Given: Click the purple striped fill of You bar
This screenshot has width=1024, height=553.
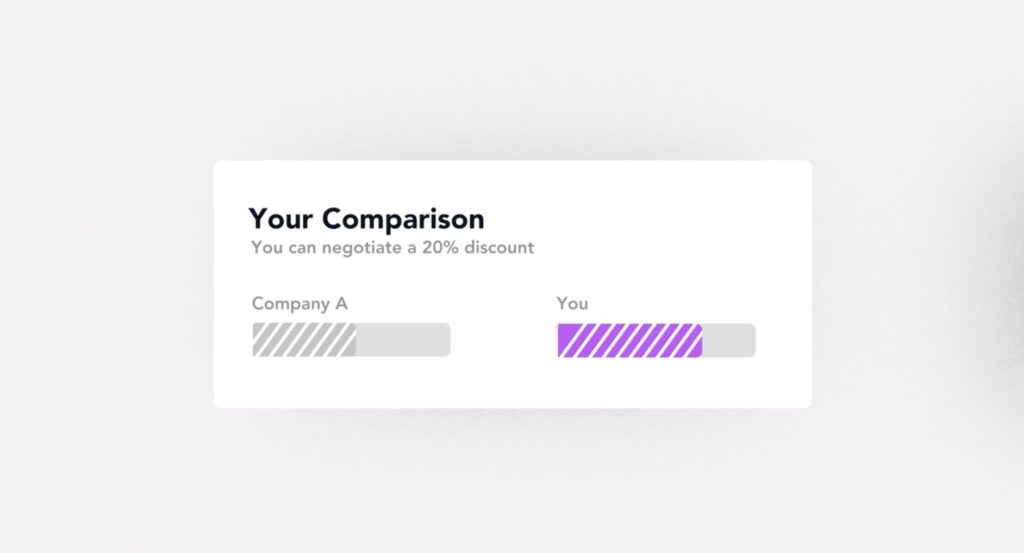Looking at the screenshot, I should 630,341.
